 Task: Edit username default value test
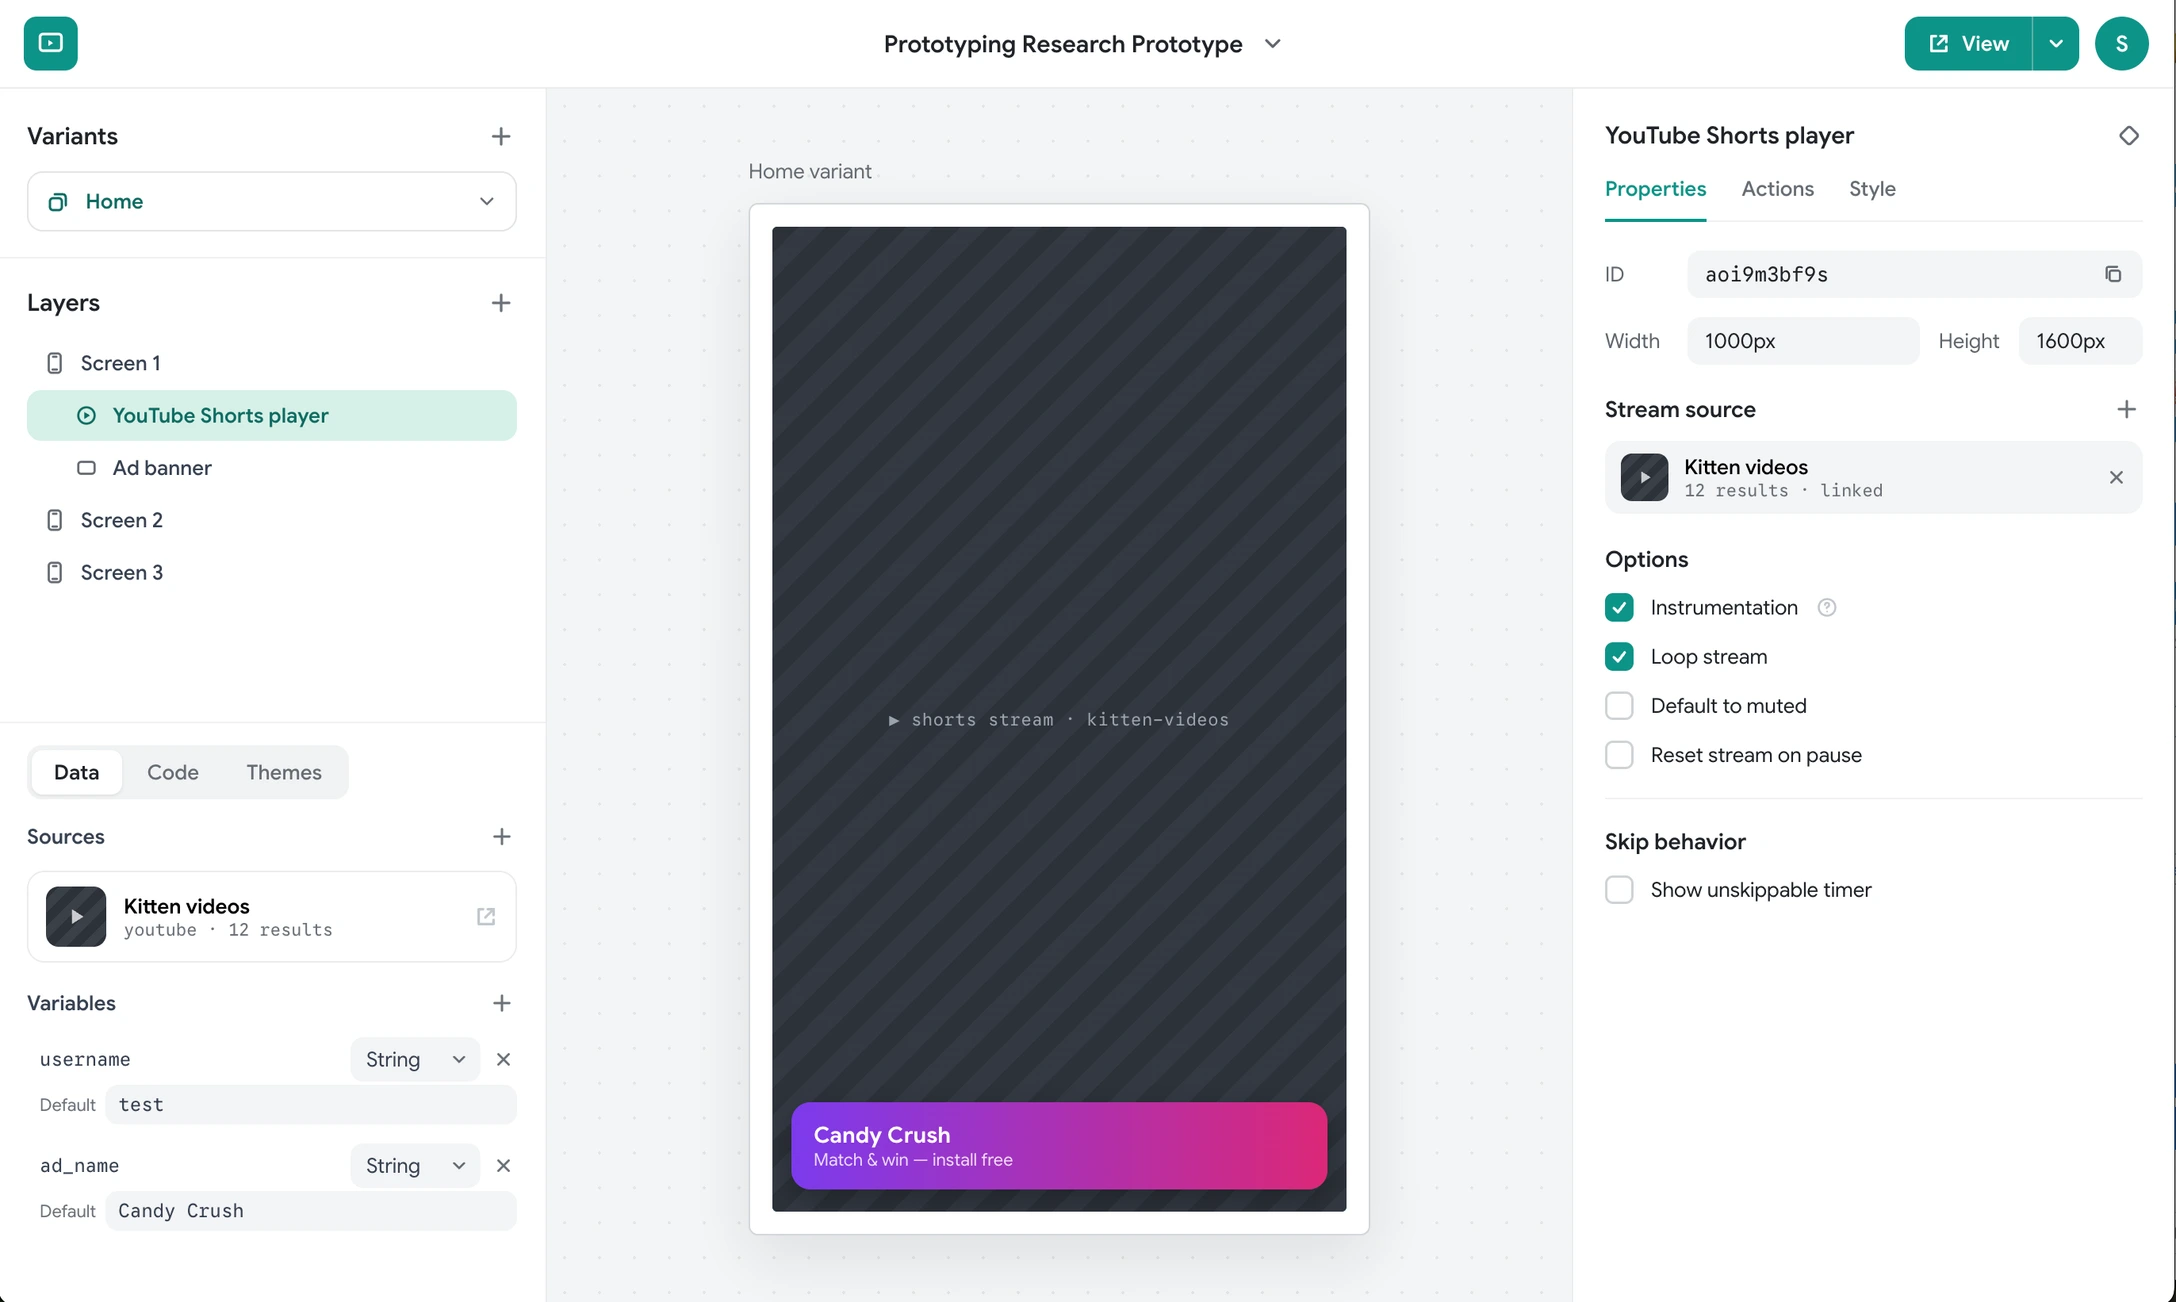click(x=311, y=1105)
